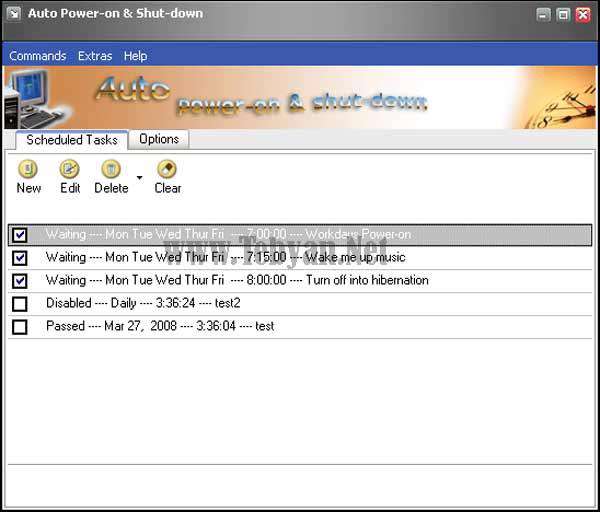Uncheck Turn off into hibernation checkbox
The height and width of the screenshot is (512, 600).
[x=20, y=281]
